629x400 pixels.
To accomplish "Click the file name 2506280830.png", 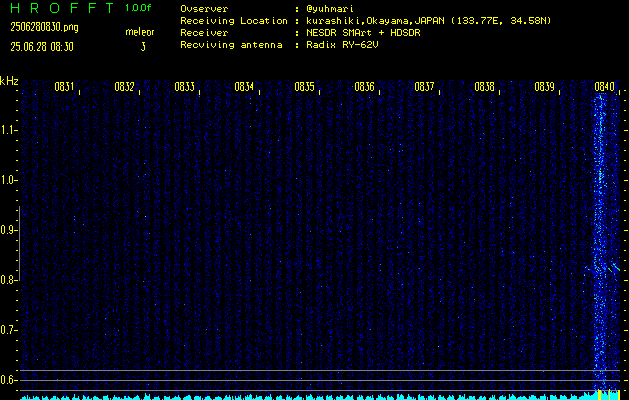I will point(44,27).
